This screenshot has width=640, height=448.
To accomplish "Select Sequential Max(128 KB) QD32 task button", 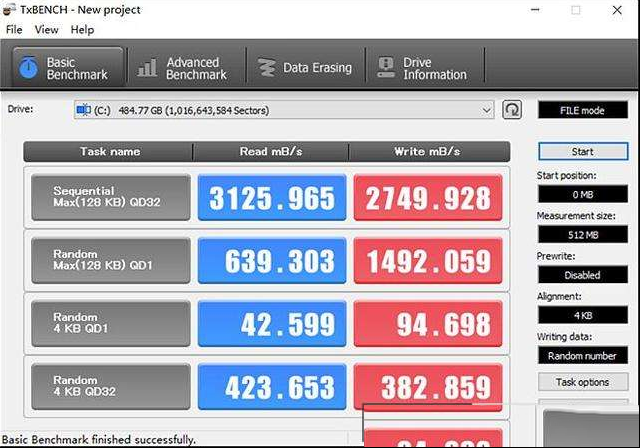I will pyautogui.click(x=111, y=197).
